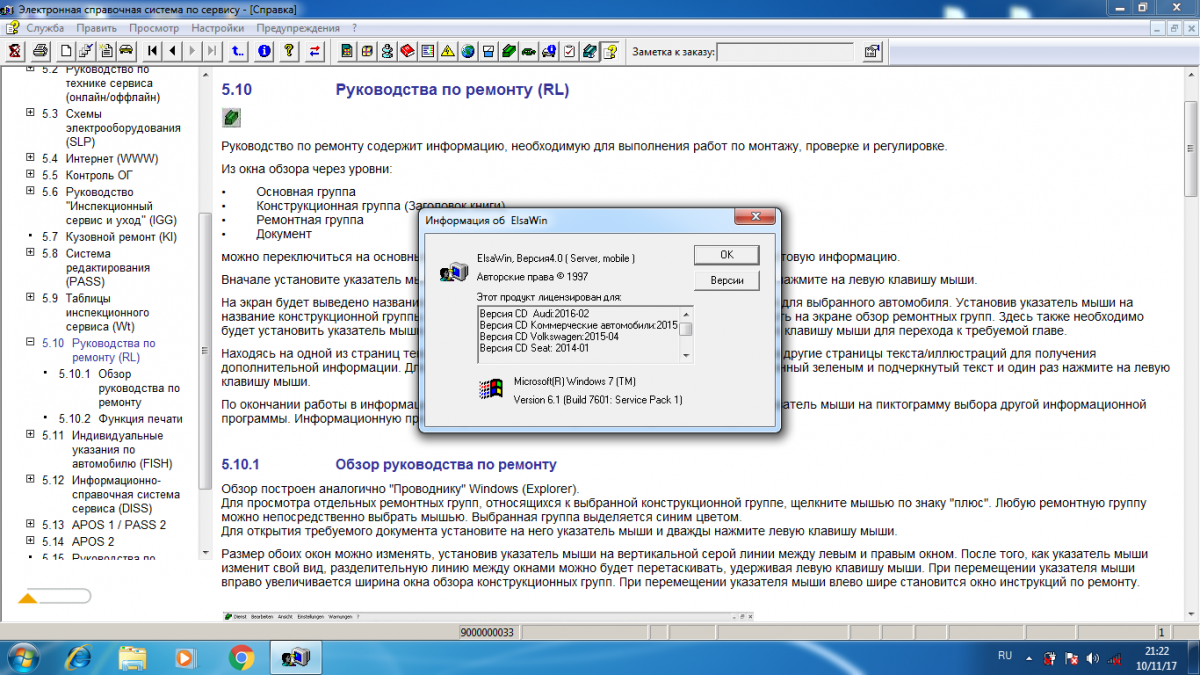This screenshot has width=1200, height=675.
Task: Expand the 5.5 Контроль ОГ node
Action: coord(30,174)
